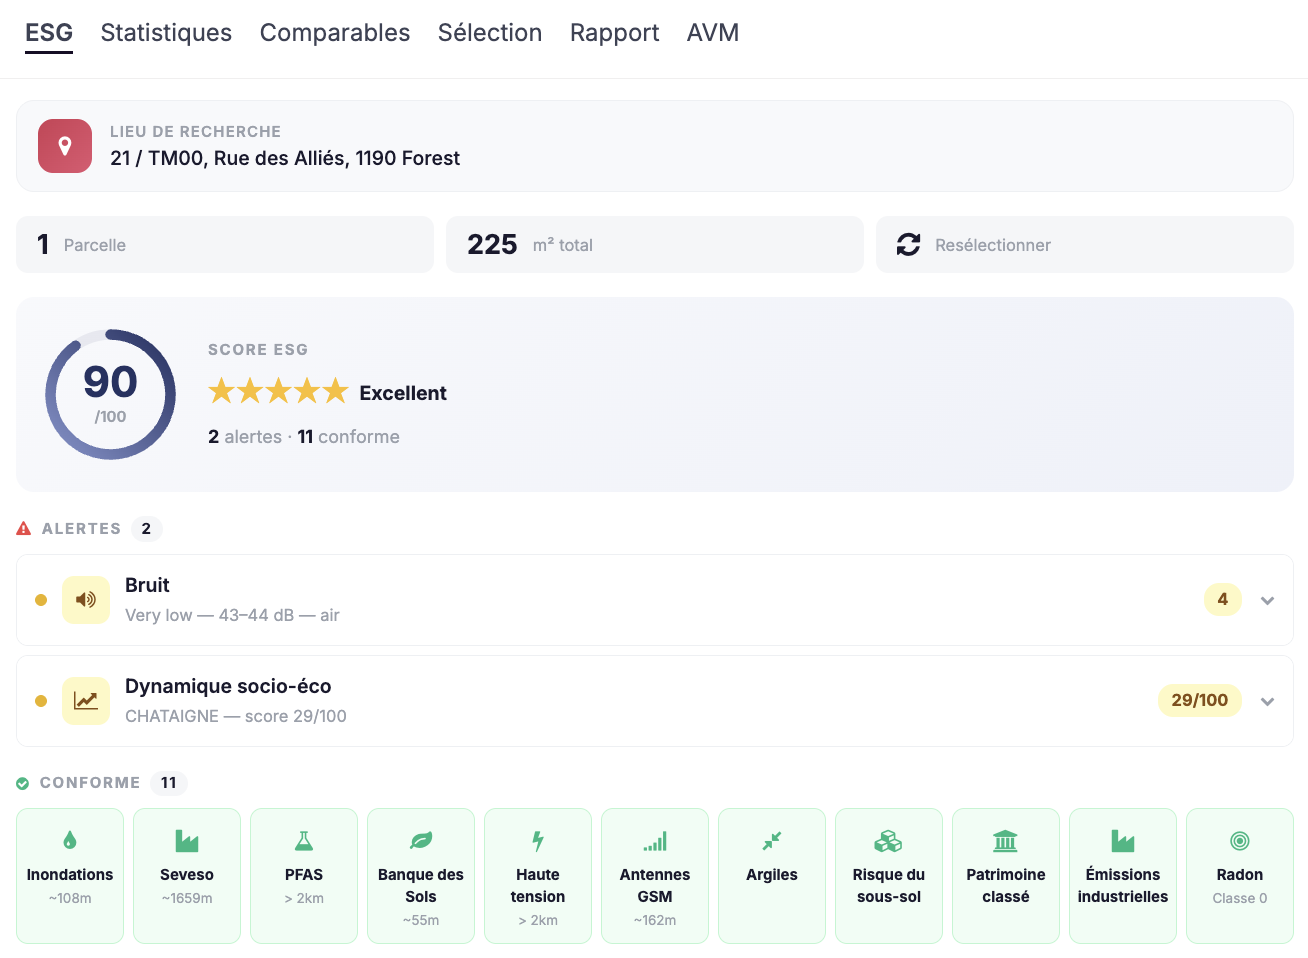1308x958 pixels.
Task: Click the '225 m² total' box
Action: (655, 245)
